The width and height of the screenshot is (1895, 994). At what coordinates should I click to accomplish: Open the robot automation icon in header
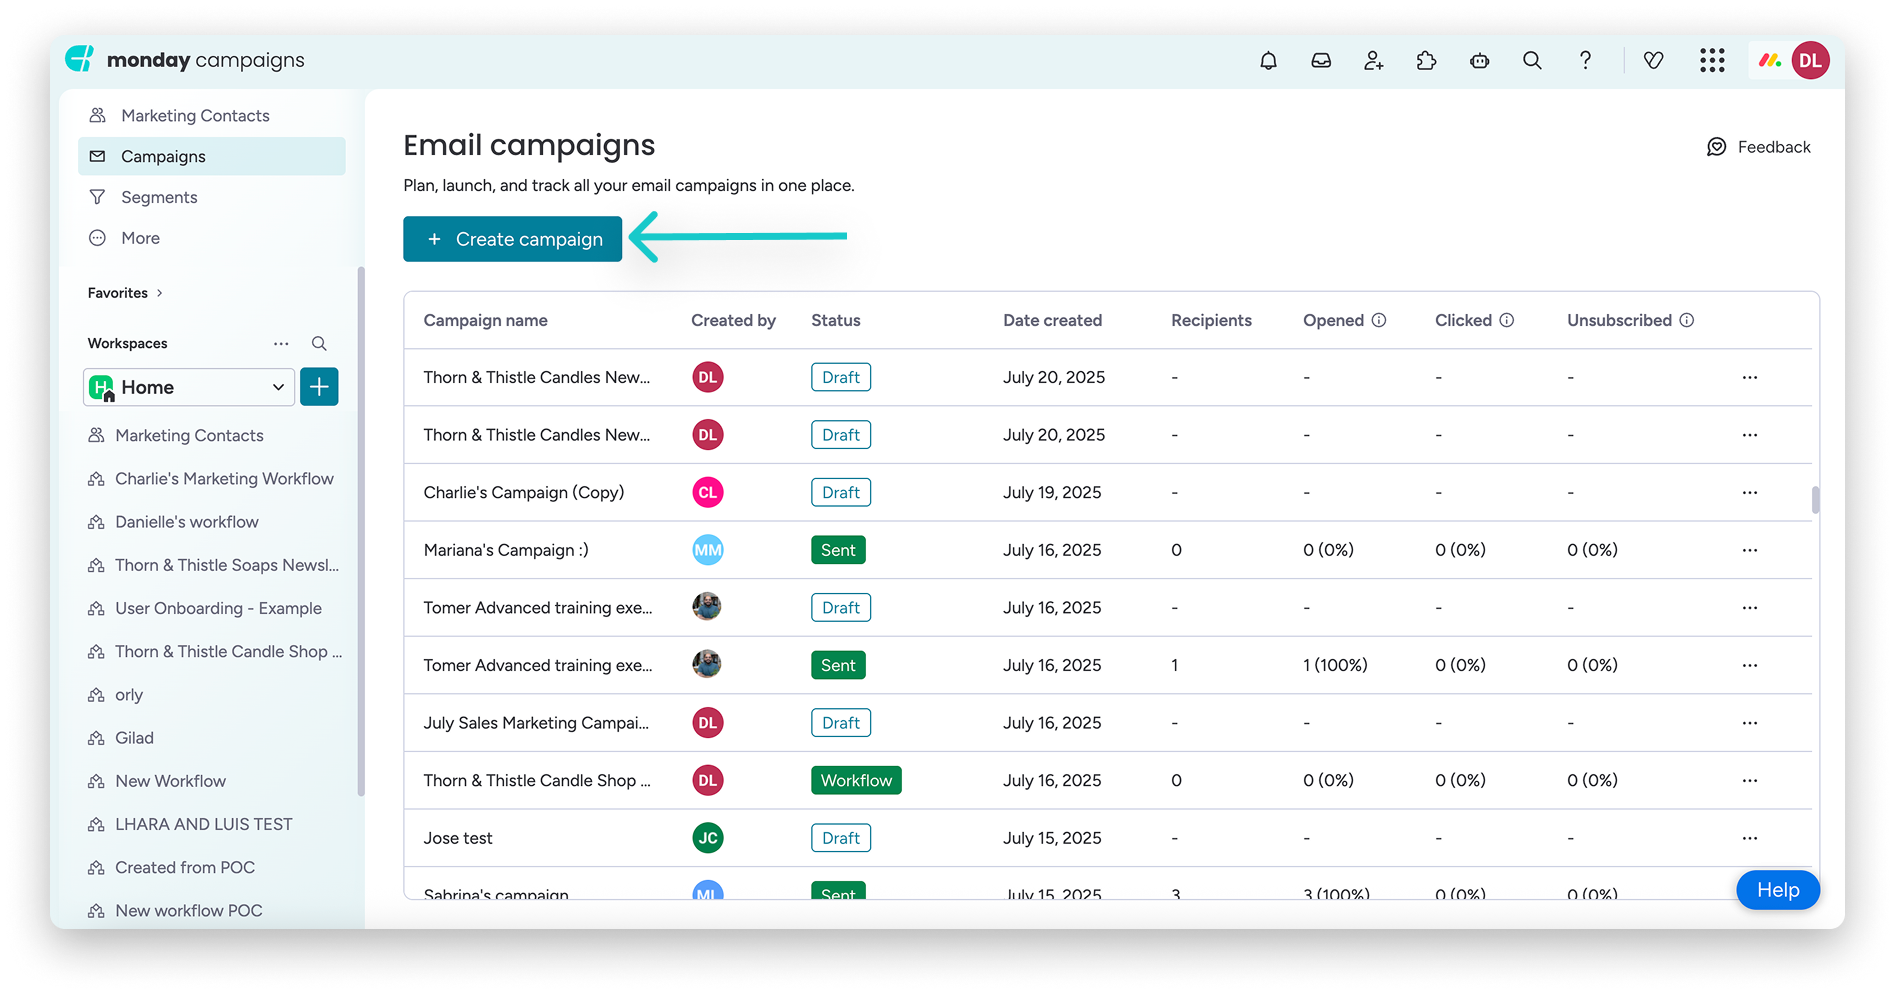[1480, 61]
